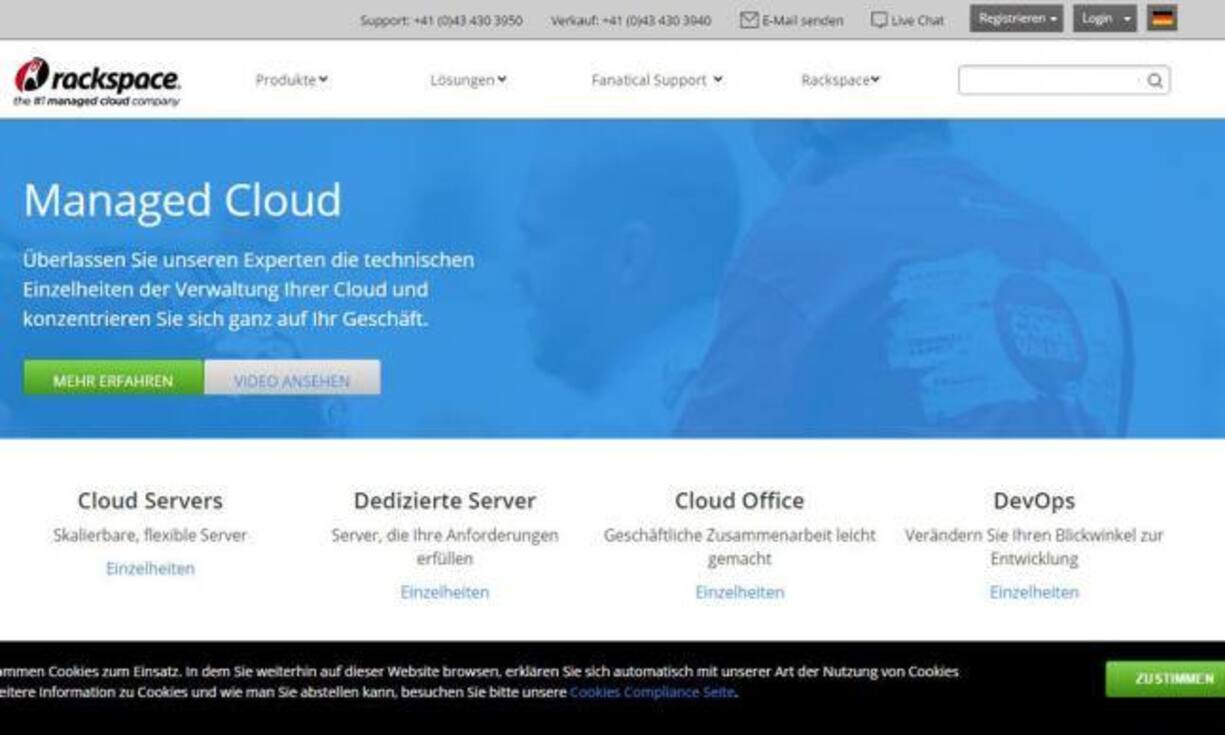This screenshot has width=1225, height=735.
Task: Click the search magnifier icon
Action: click(1156, 78)
